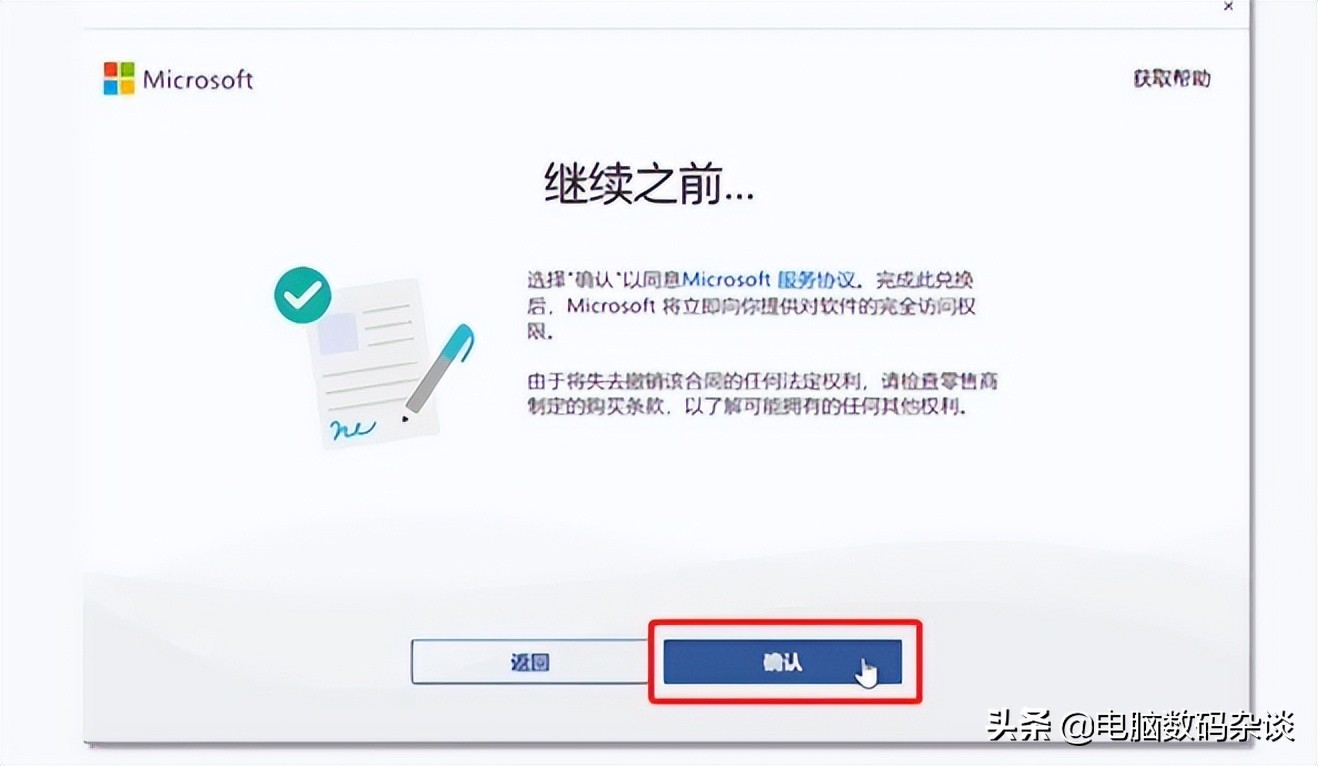Click the Microsoft four-color logo
Screen dimensions: 1318x766
(x=118, y=79)
